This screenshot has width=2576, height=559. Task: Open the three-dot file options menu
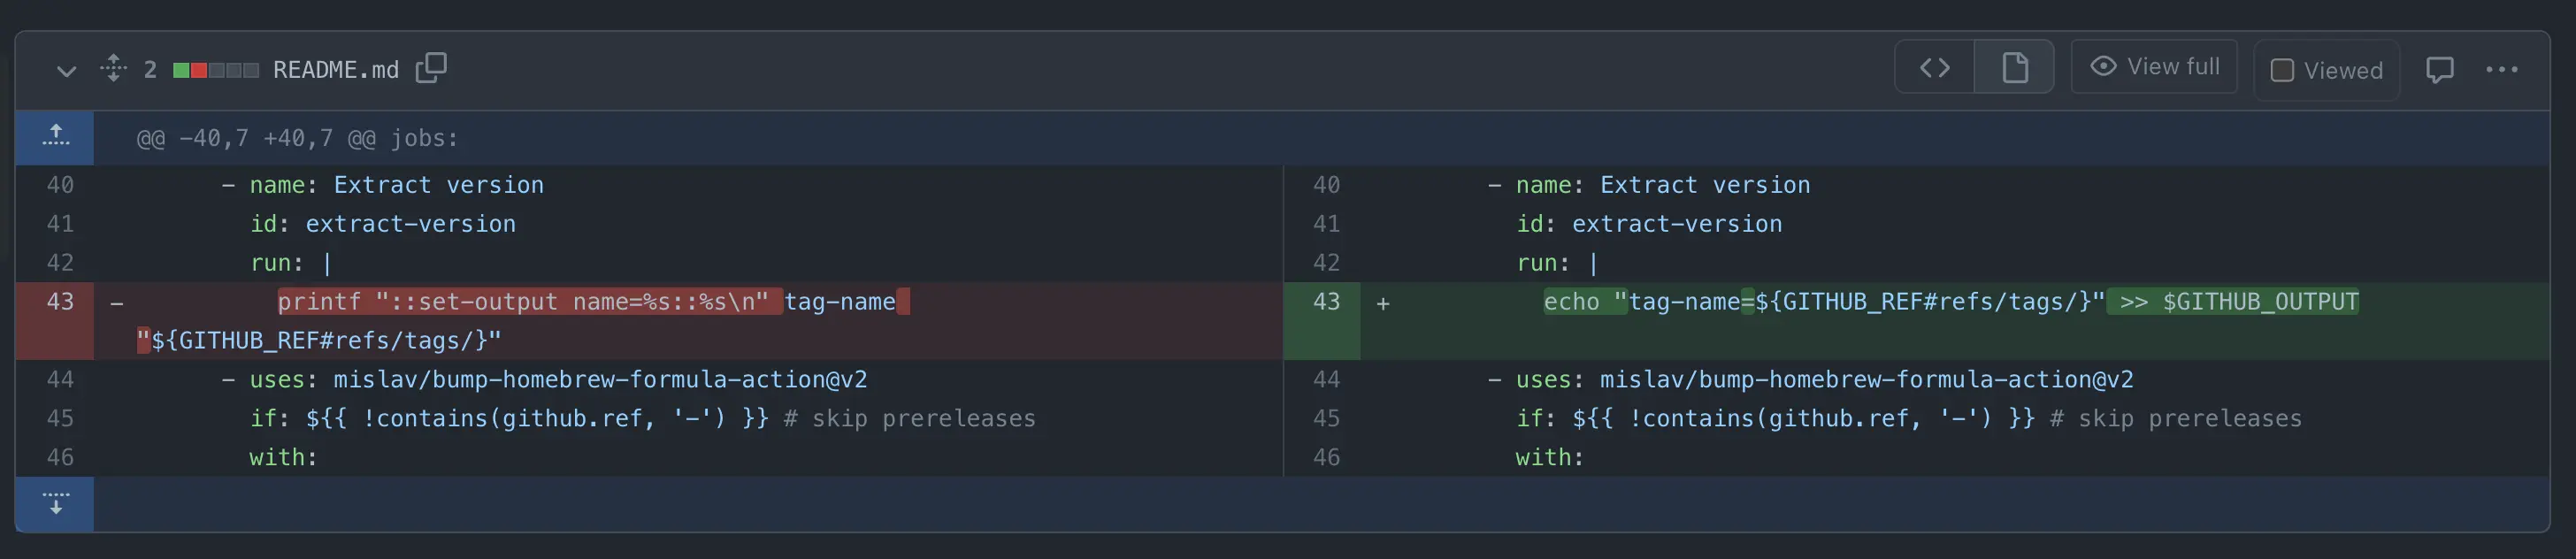coord(2501,69)
